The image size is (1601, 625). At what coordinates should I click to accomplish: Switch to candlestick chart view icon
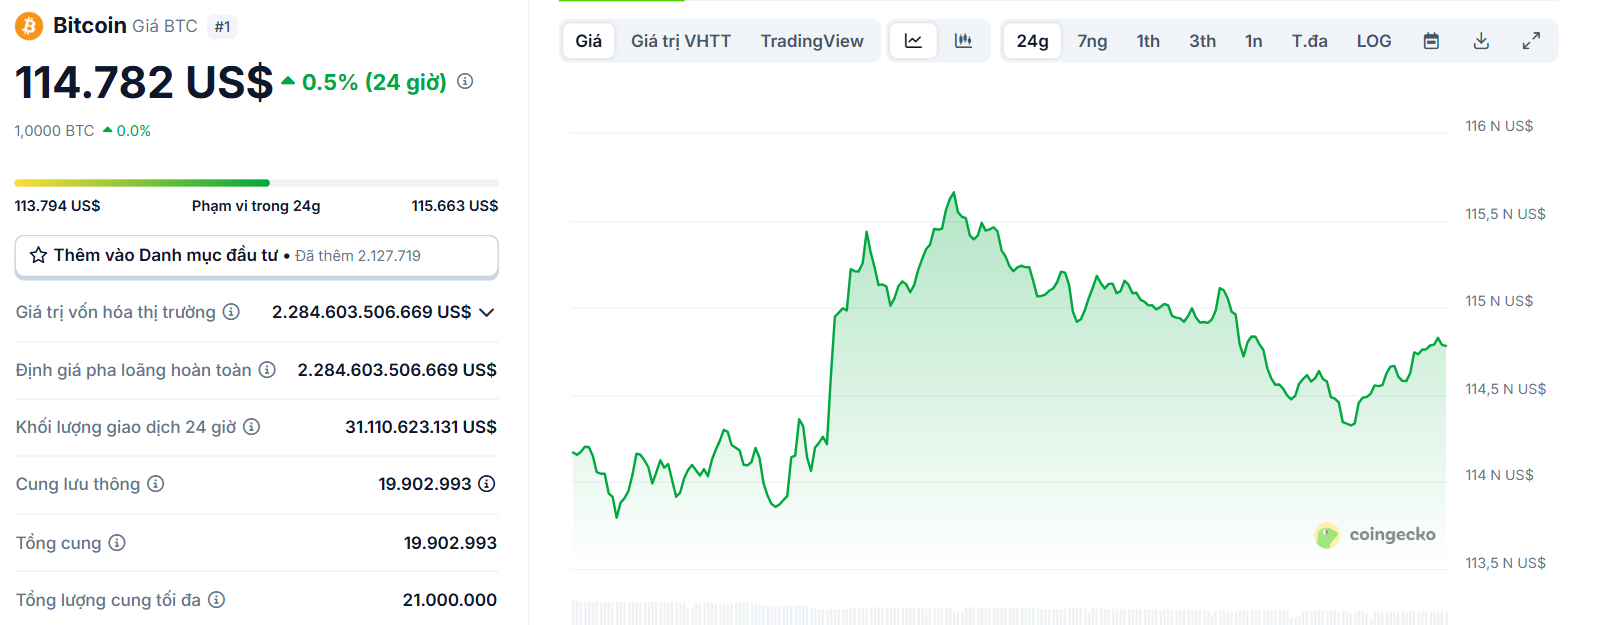(963, 41)
